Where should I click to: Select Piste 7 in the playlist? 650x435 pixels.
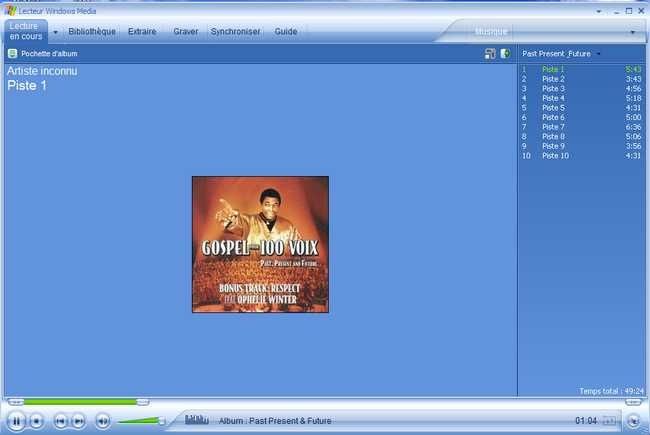[x=582, y=127]
